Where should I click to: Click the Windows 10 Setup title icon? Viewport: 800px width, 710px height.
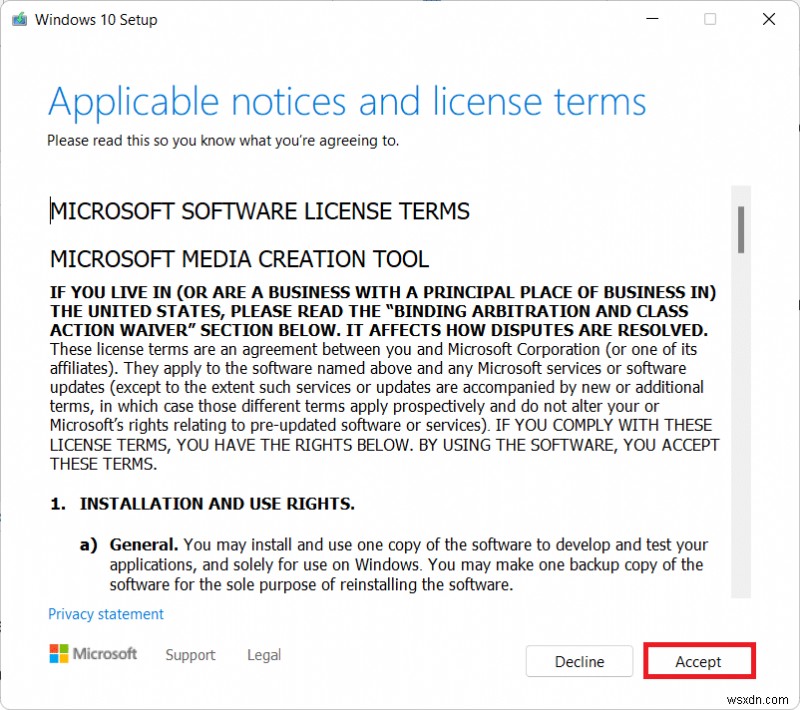[x=19, y=19]
